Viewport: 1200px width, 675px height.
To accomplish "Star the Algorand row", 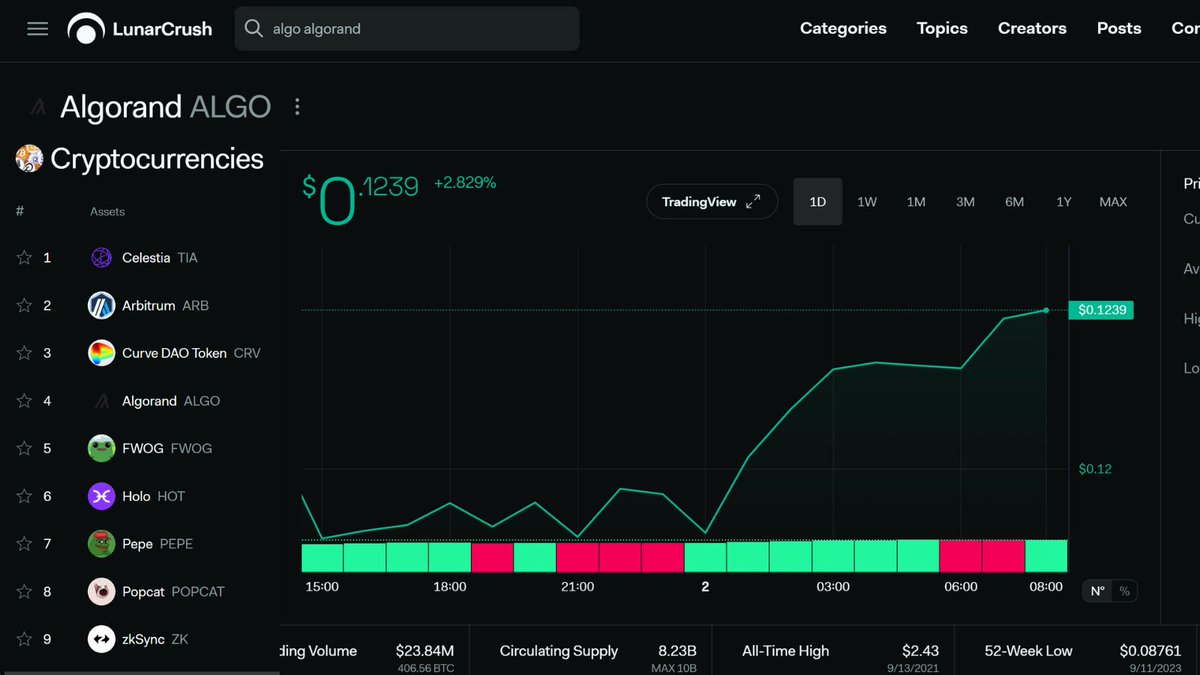I will [x=24, y=401].
